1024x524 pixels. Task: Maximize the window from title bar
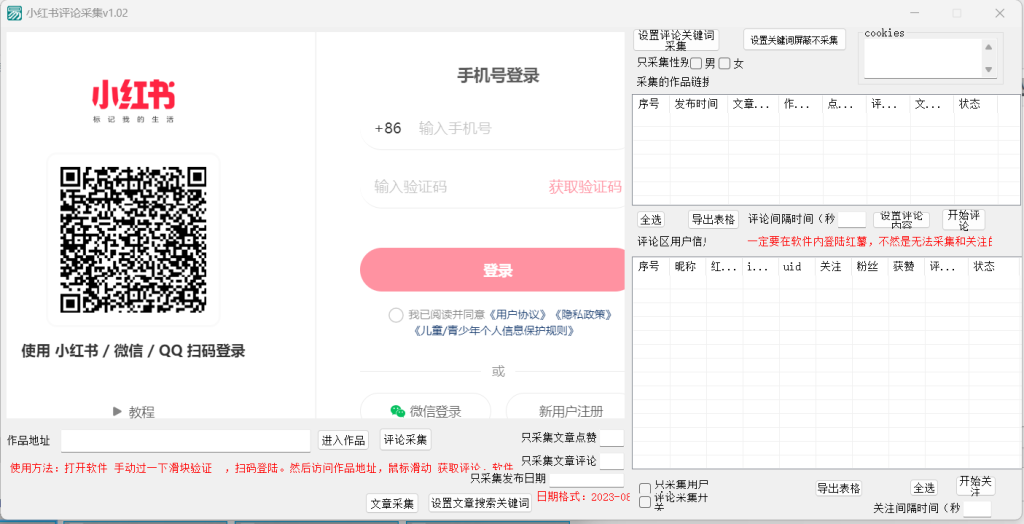point(956,13)
